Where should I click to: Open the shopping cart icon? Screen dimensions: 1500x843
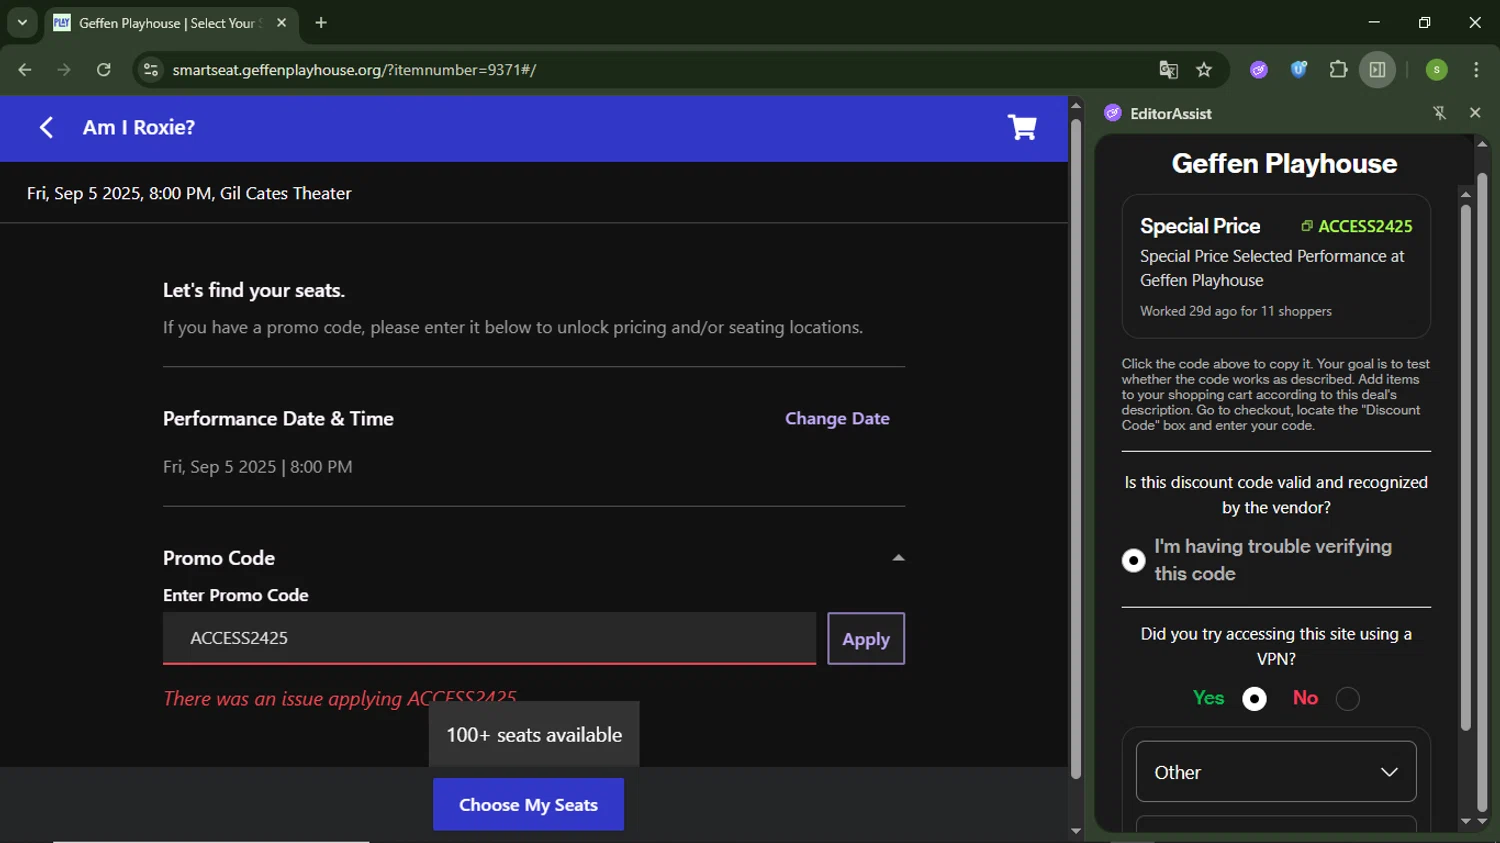click(1022, 128)
